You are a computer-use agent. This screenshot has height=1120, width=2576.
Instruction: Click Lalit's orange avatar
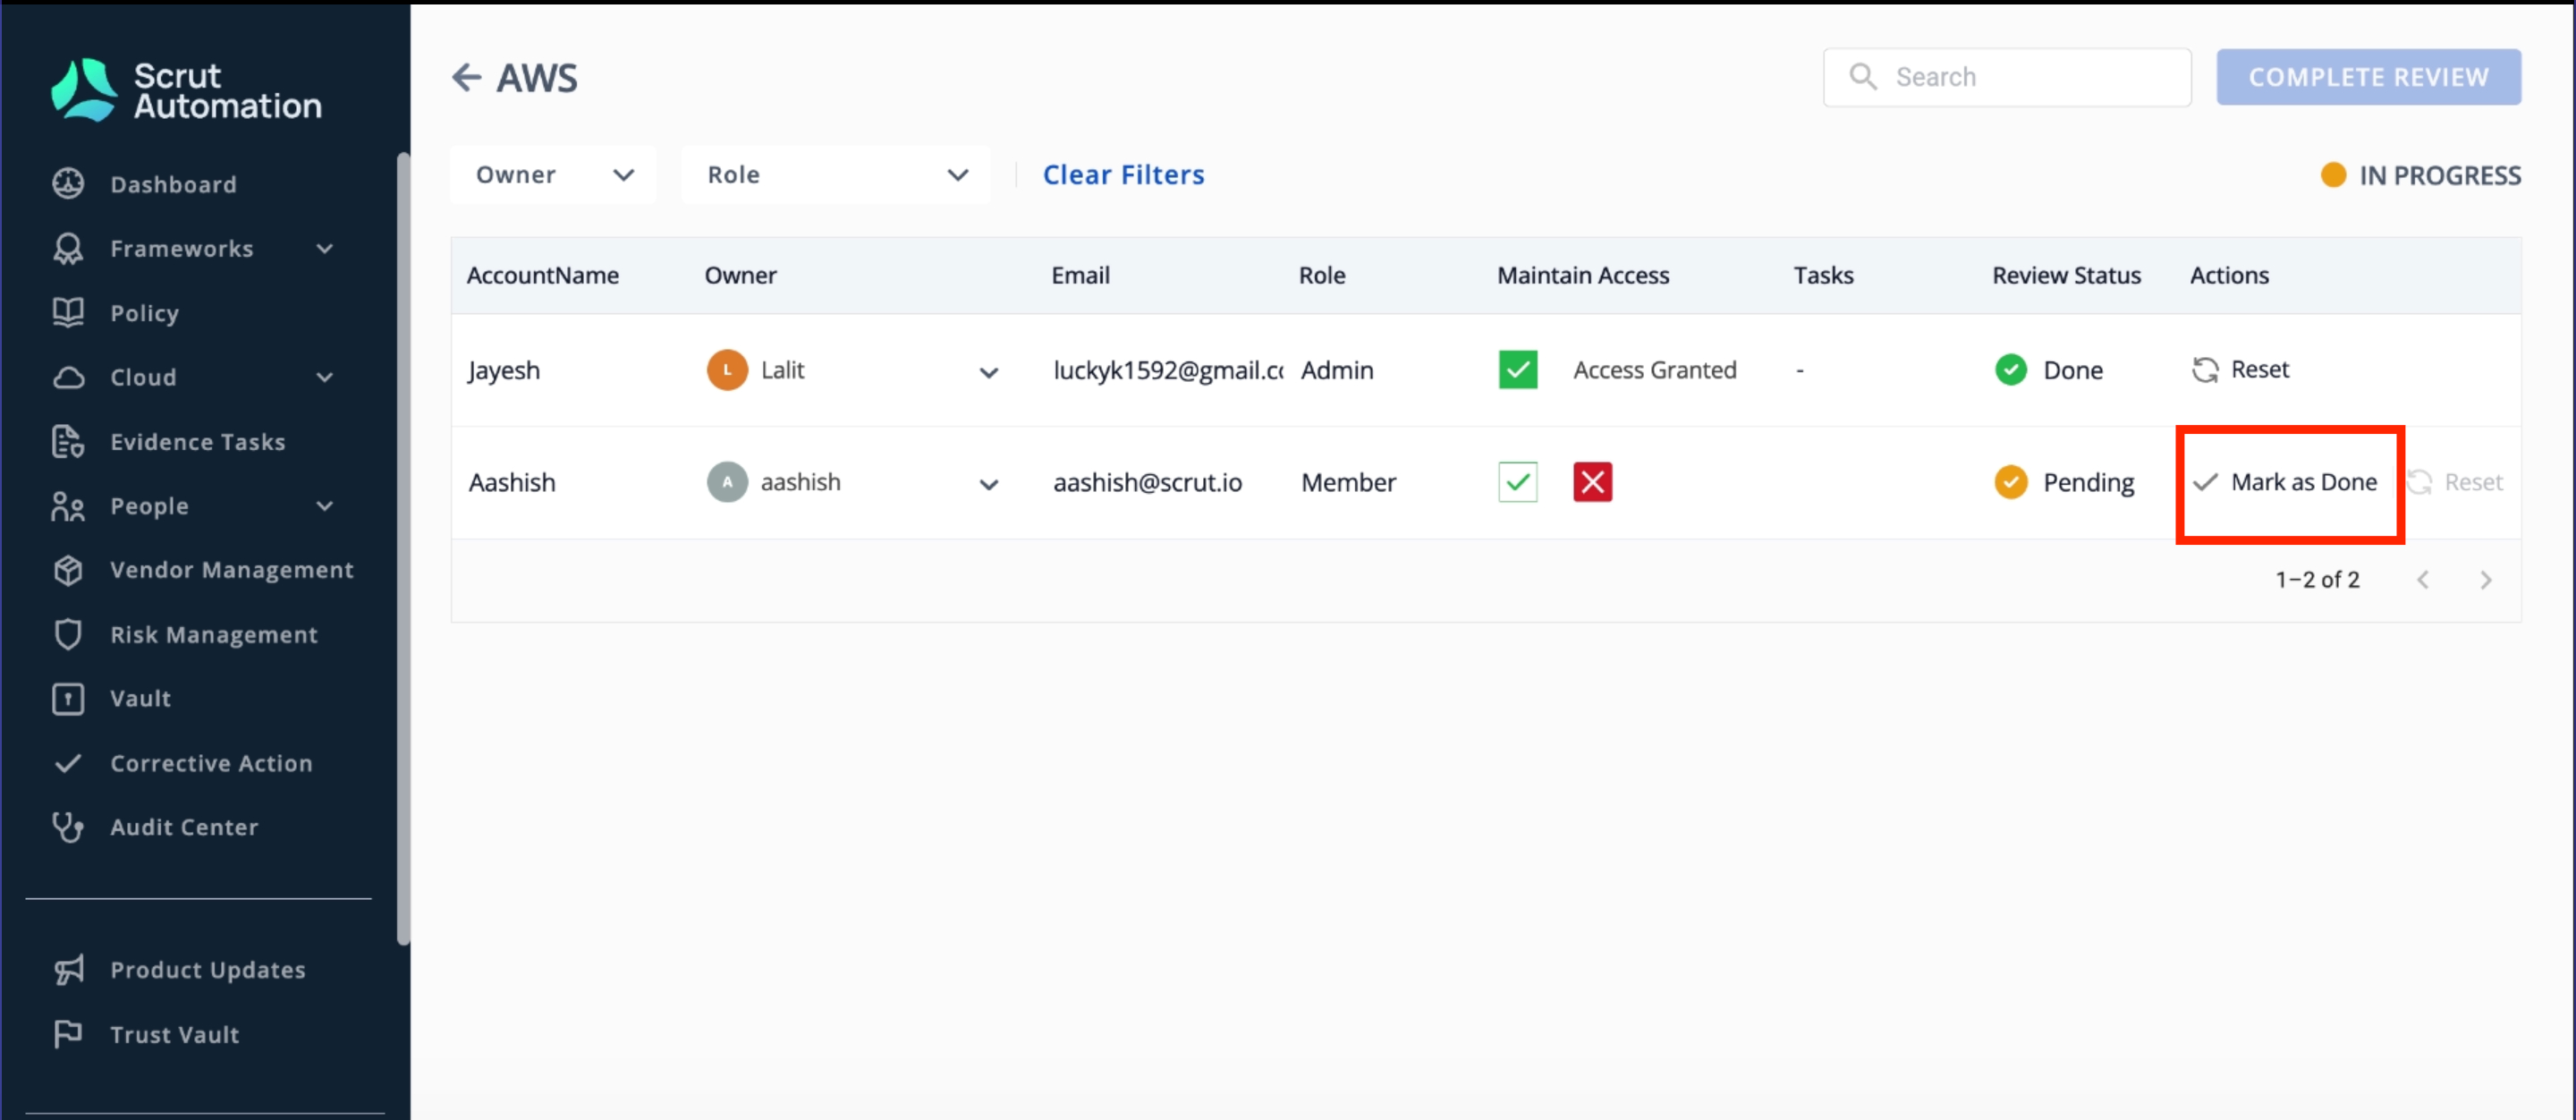click(x=727, y=370)
